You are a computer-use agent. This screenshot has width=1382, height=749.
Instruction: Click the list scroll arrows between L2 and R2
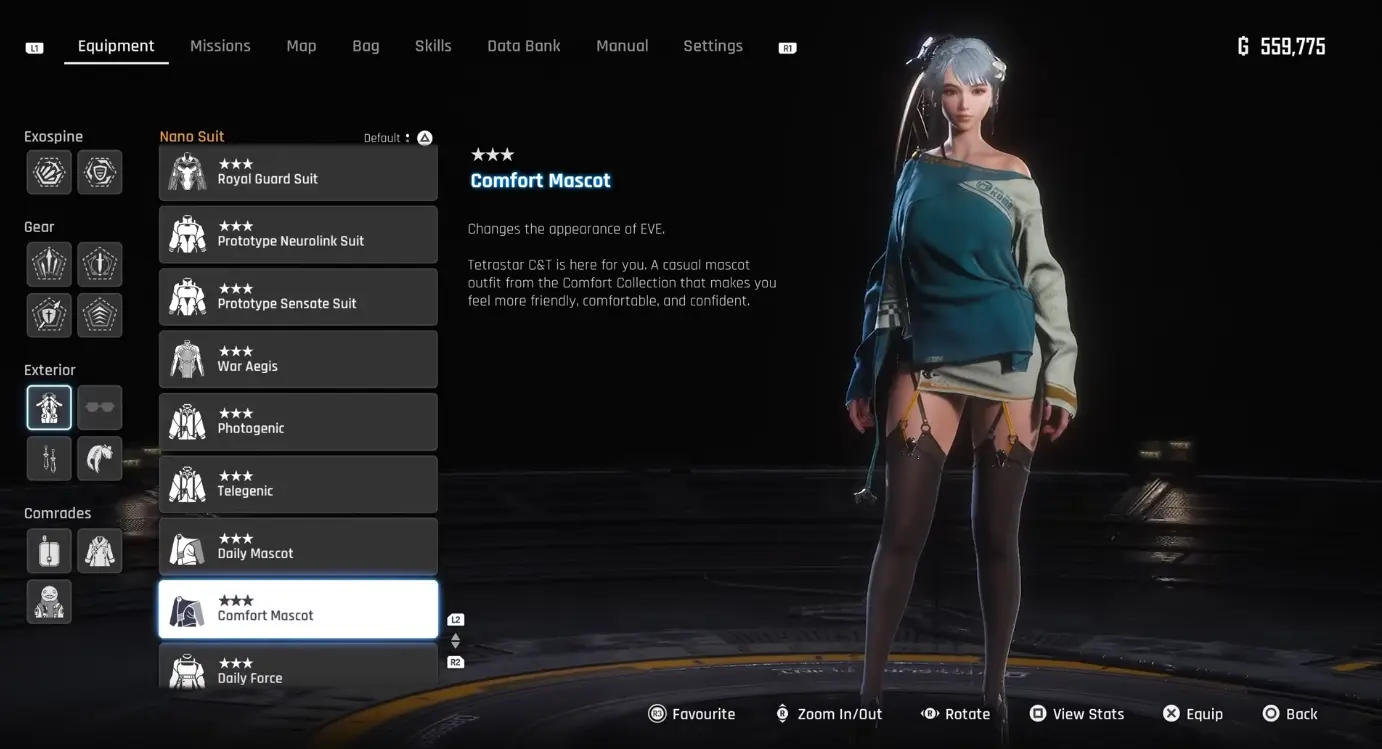pos(456,641)
